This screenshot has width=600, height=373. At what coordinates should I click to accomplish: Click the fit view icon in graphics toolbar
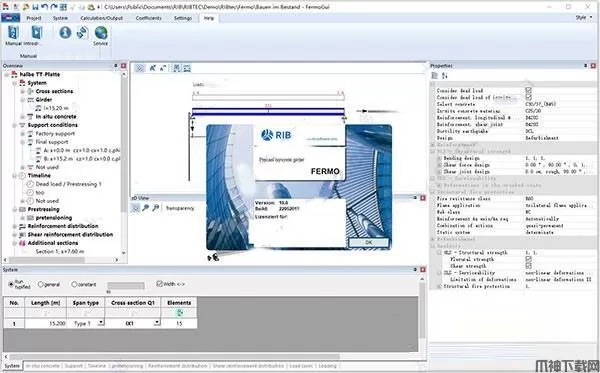187,68
